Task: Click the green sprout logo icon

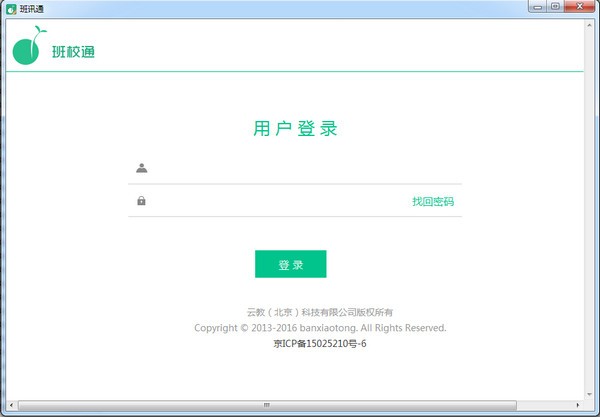Action: [x=29, y=45]
